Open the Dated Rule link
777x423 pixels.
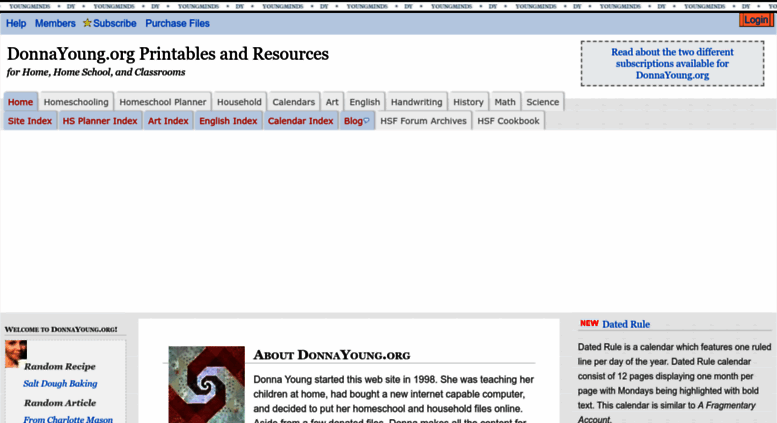(626, 324)
